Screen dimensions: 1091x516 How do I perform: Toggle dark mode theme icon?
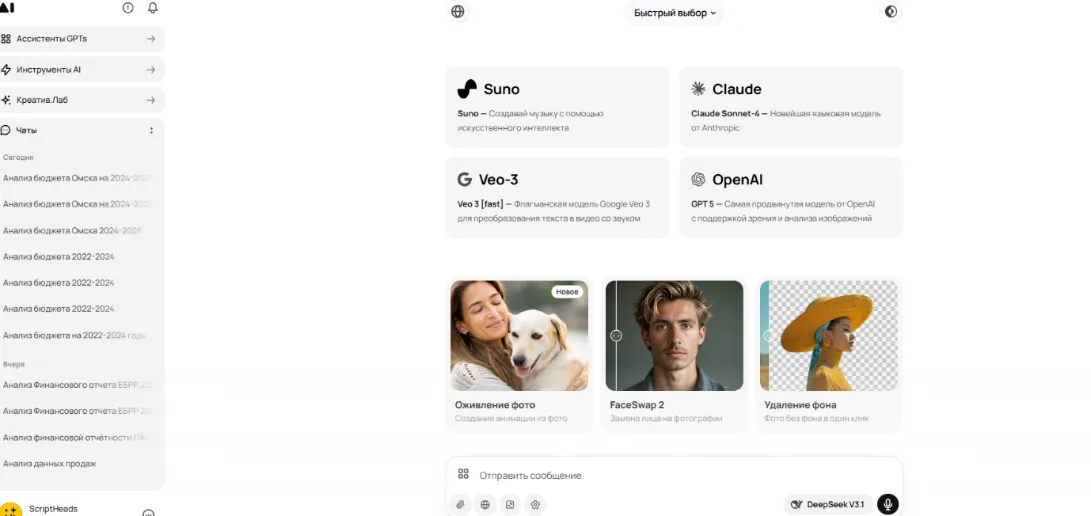tap(891, 12)
